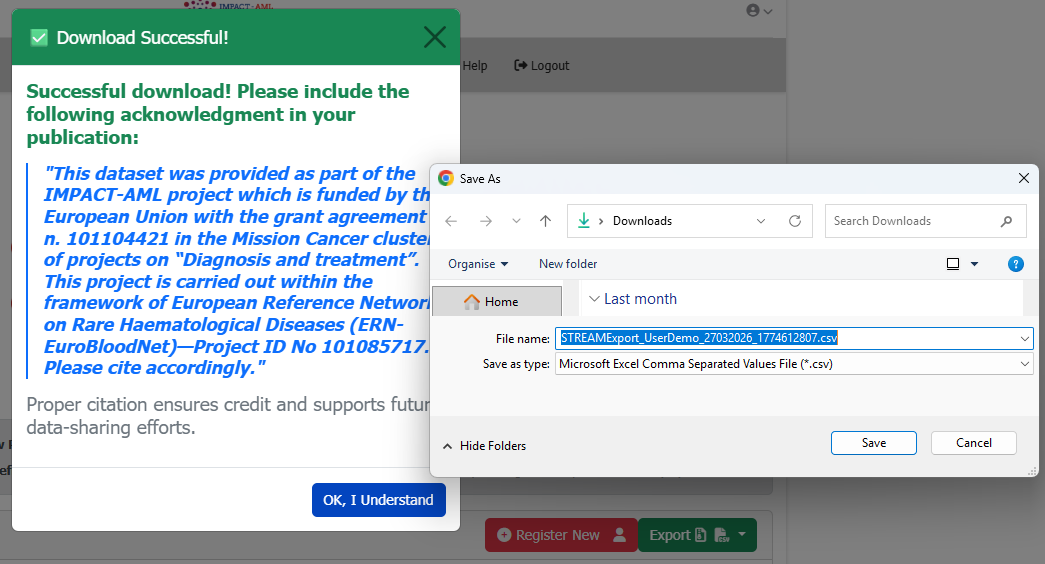The image size is (1045, 564).
Task: Cancel the Save As dialog
Action: (x=973, y=443)
